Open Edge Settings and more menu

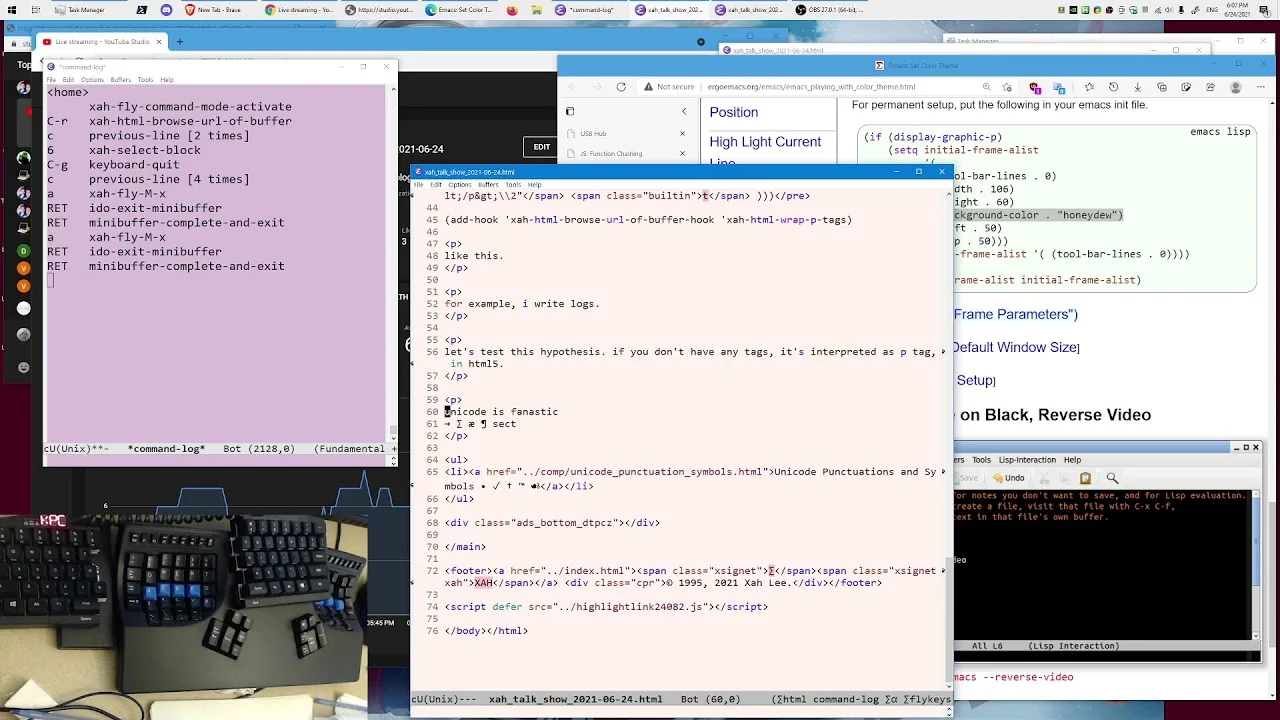[x=1259, y=87]
